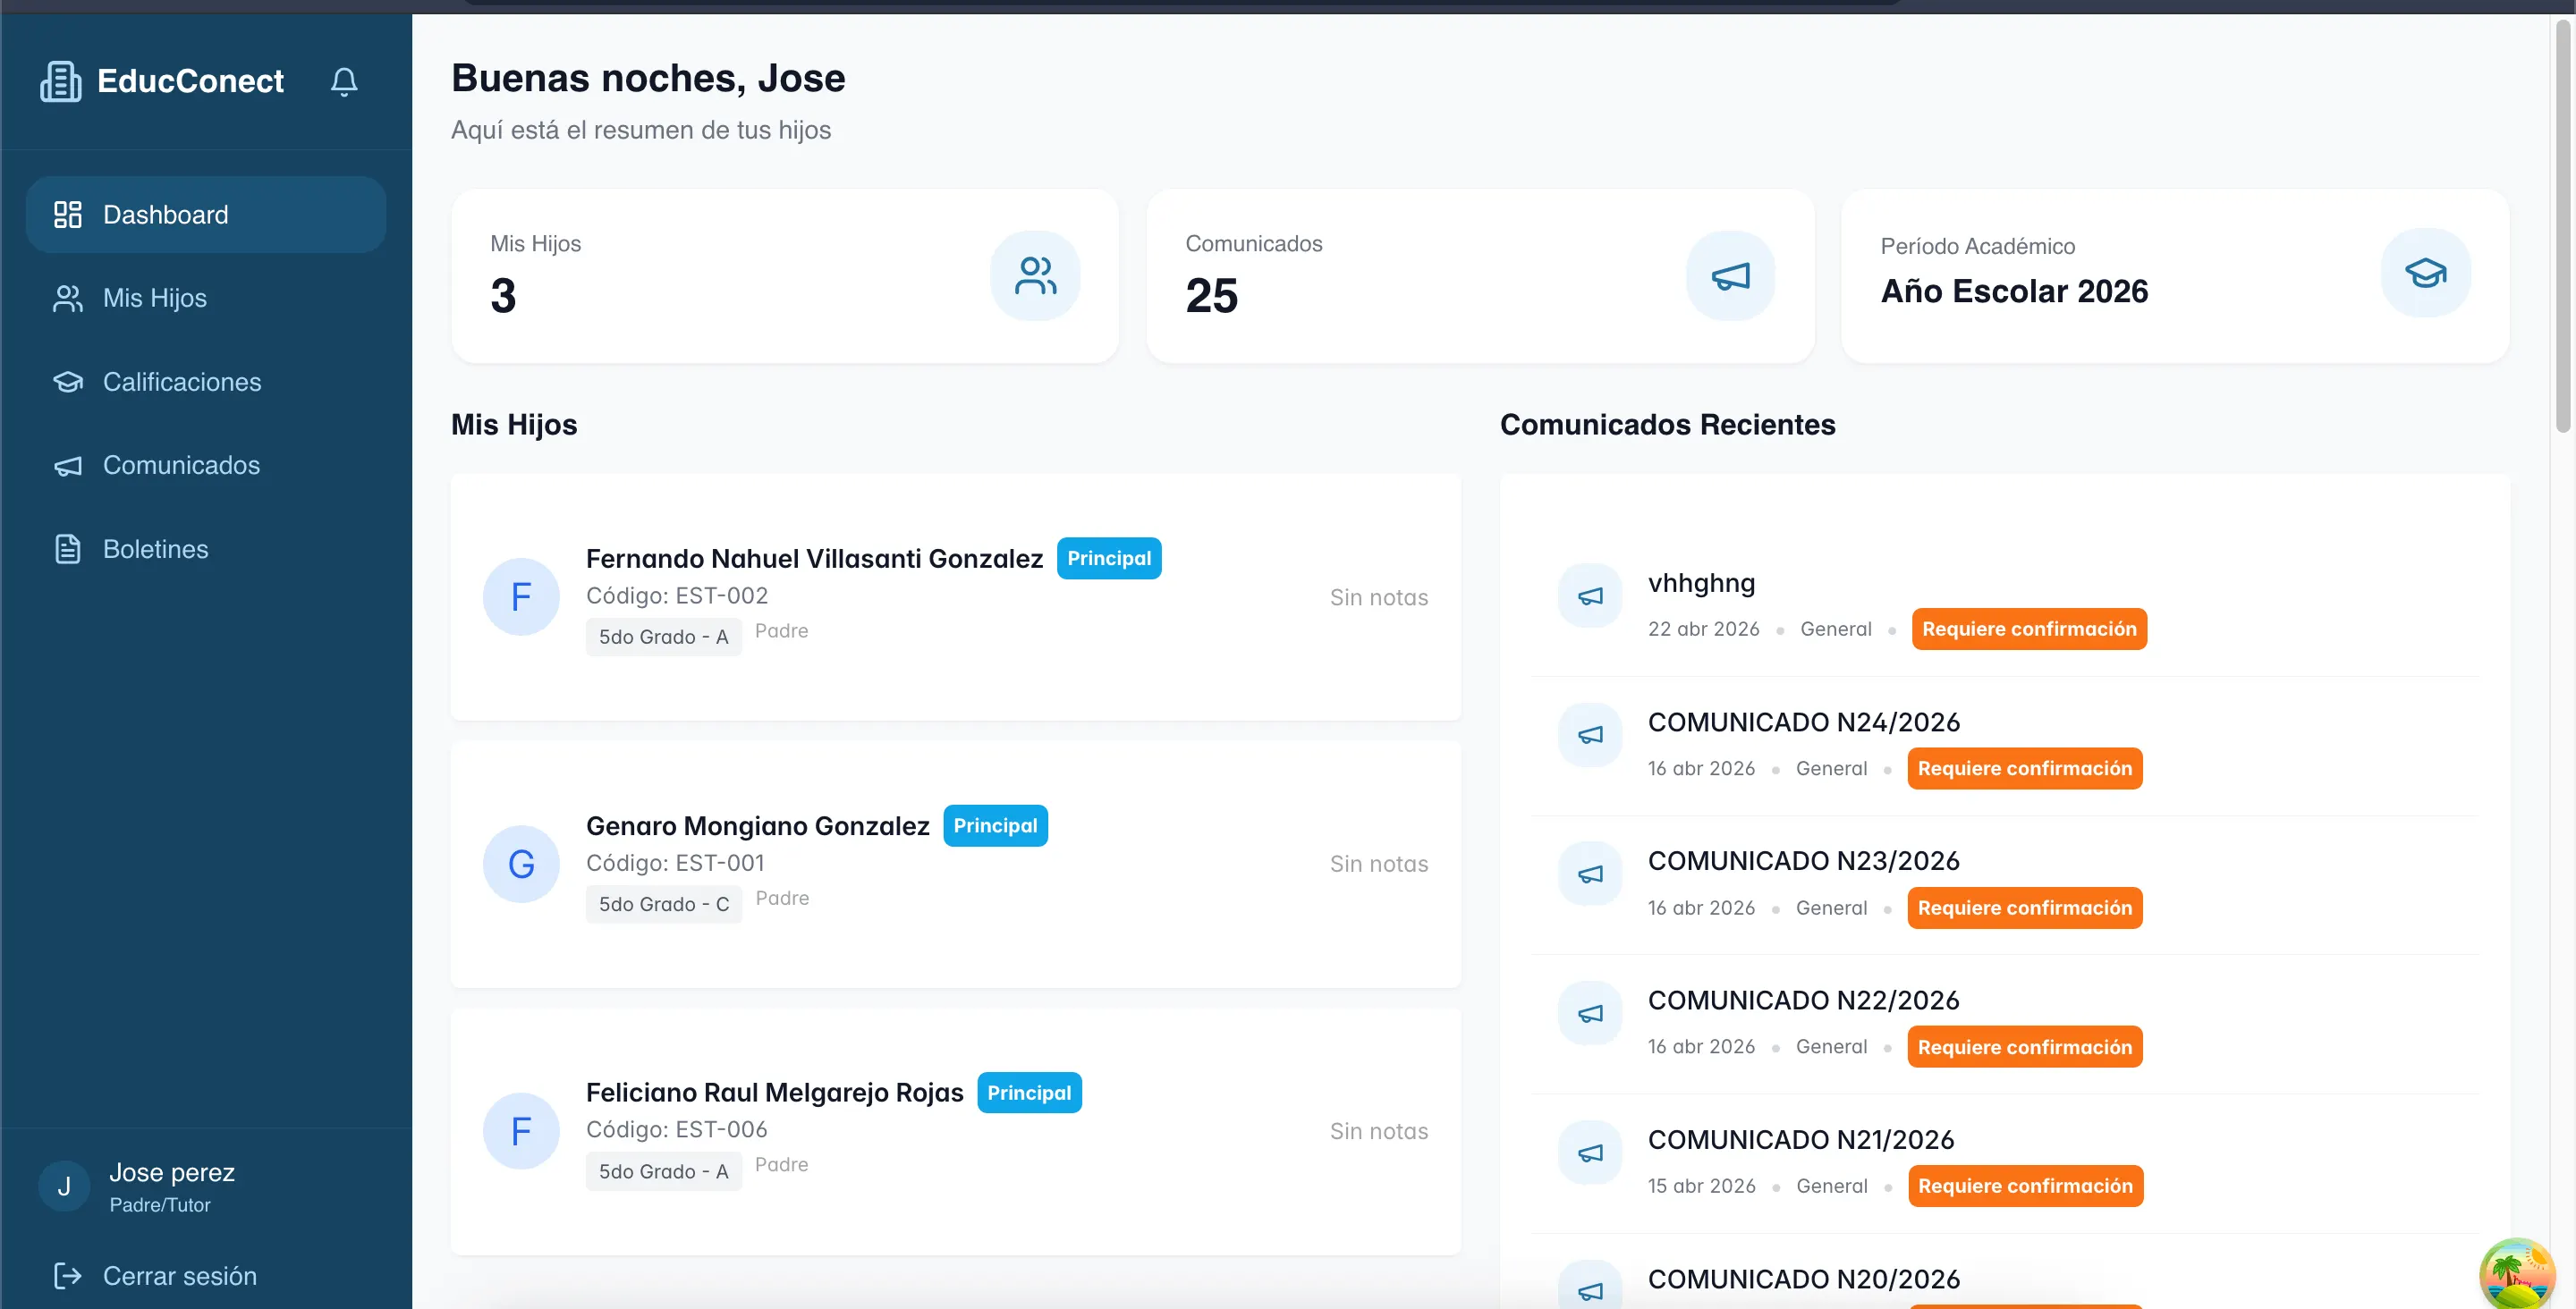Open Boletines from the sidebar

tap(155, 549)
